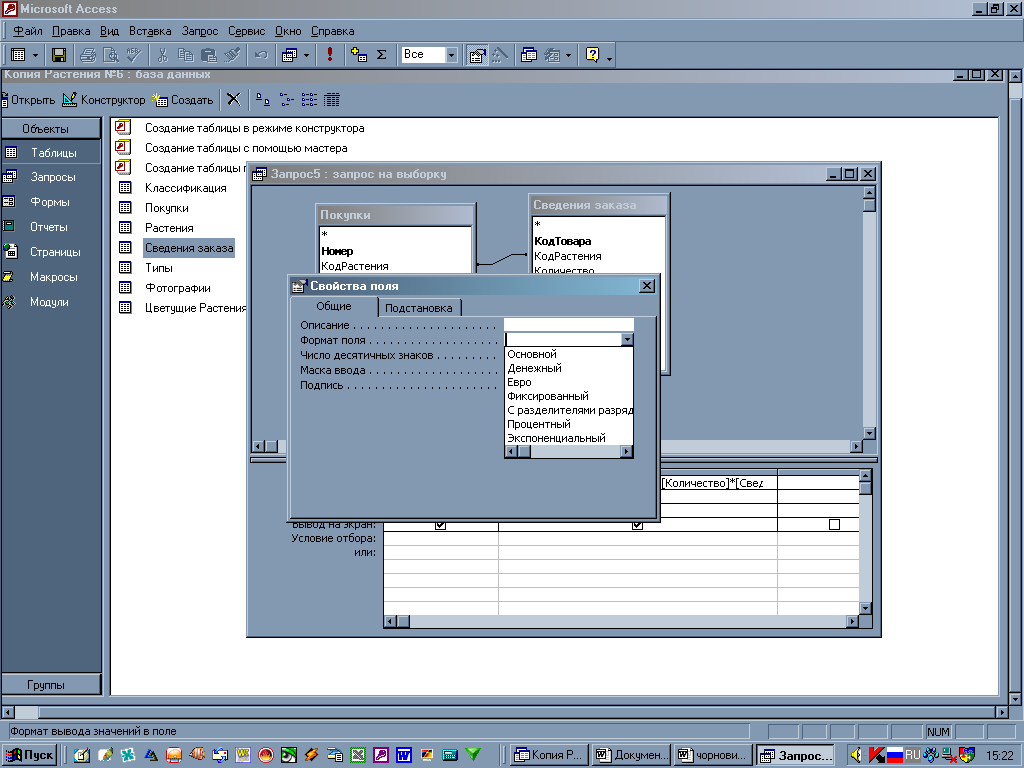Switch to Small Icons view
1024x768 pixels.
286,99
